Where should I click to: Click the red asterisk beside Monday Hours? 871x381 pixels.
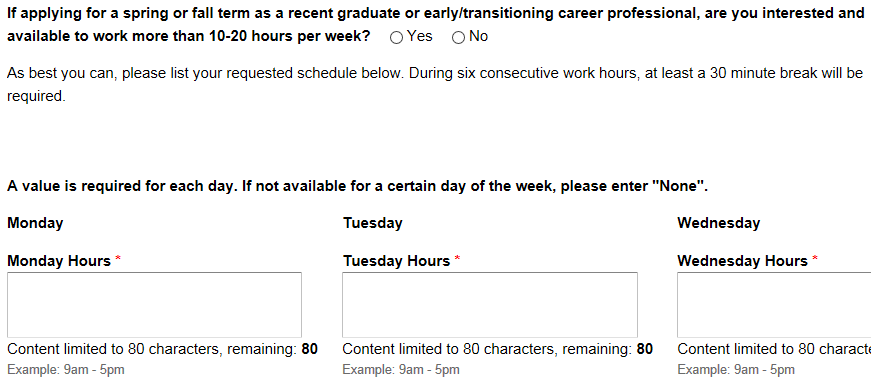click(118, 259)
